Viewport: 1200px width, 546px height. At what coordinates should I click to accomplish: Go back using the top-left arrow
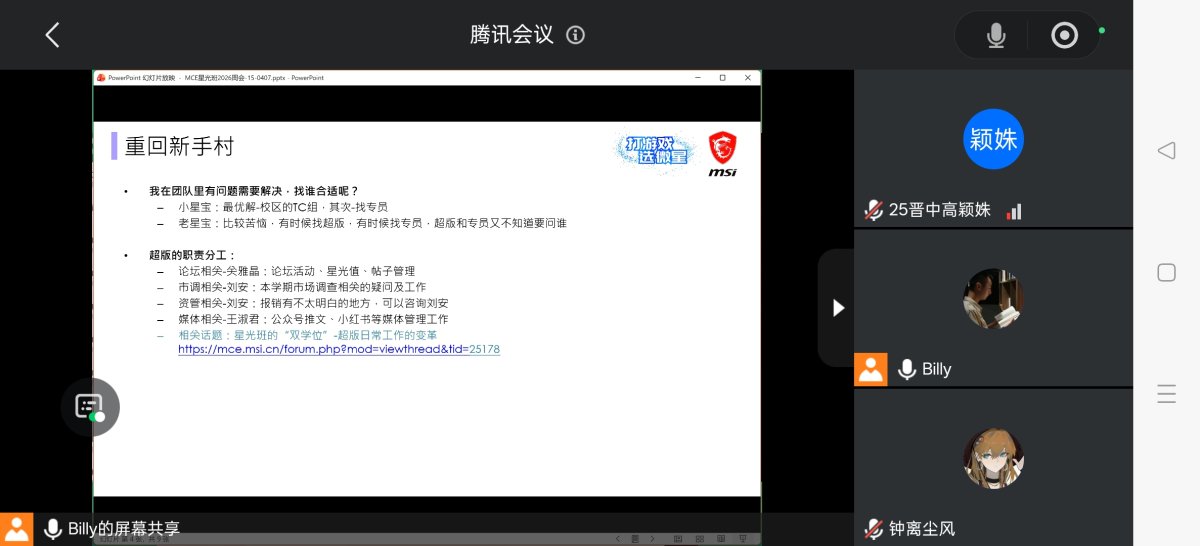pos(52,35)
